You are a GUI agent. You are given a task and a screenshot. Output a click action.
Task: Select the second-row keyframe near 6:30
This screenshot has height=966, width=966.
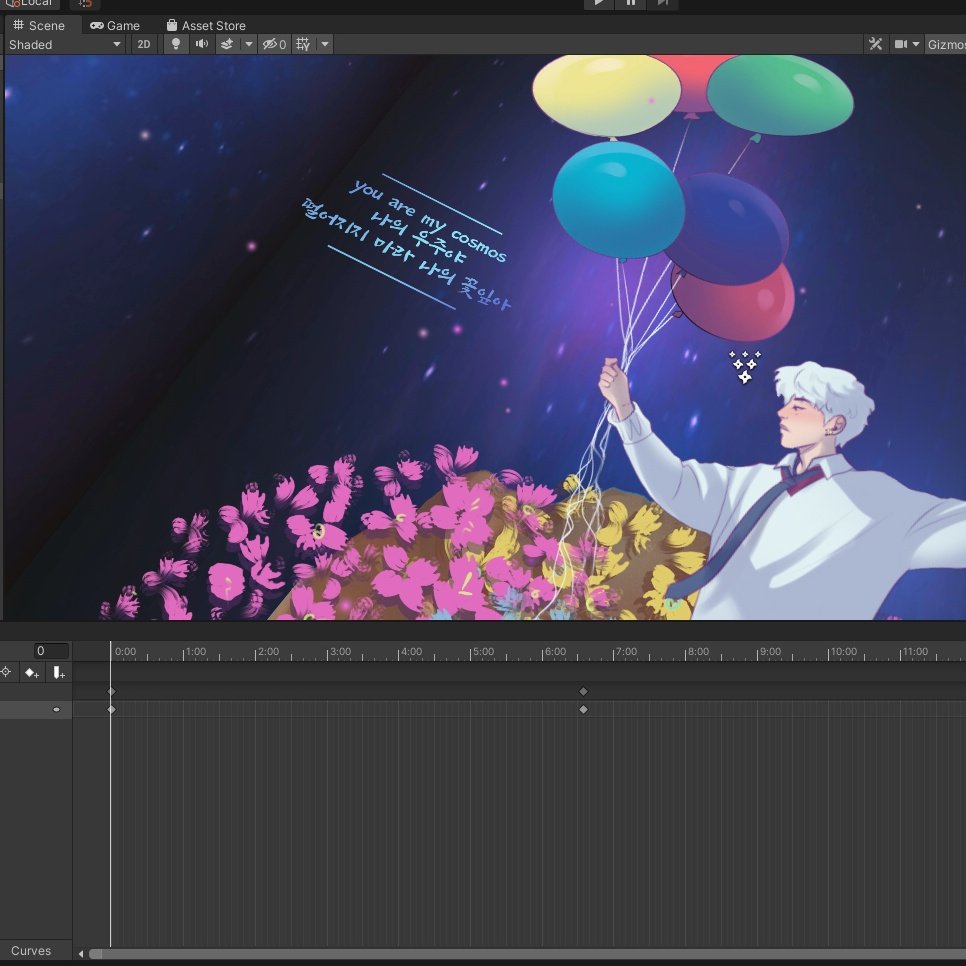point(583,710)
